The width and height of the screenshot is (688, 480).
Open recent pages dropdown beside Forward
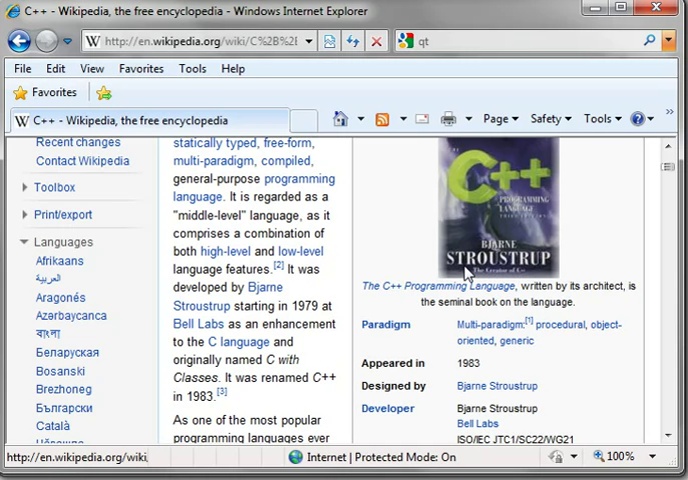[x=68, y=41]
